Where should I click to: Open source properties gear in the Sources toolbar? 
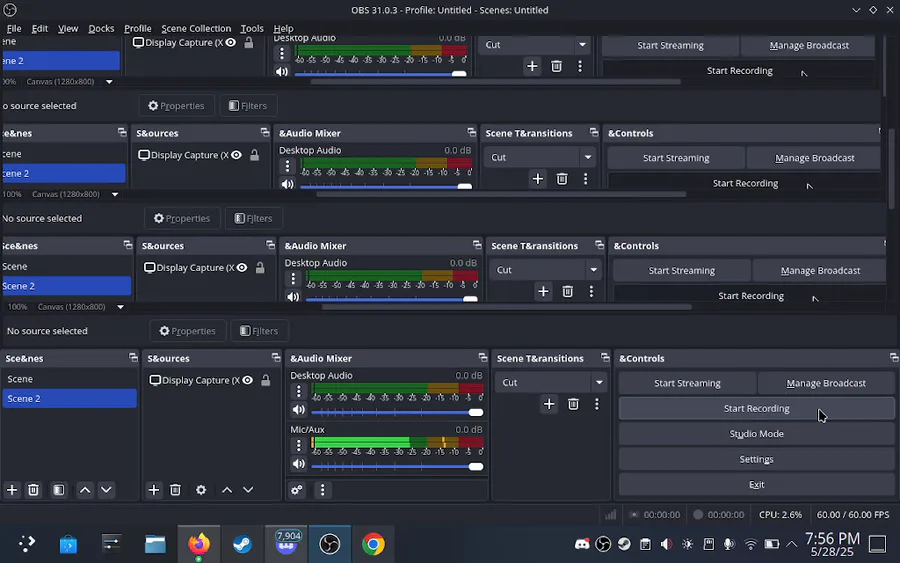(201, 490)
